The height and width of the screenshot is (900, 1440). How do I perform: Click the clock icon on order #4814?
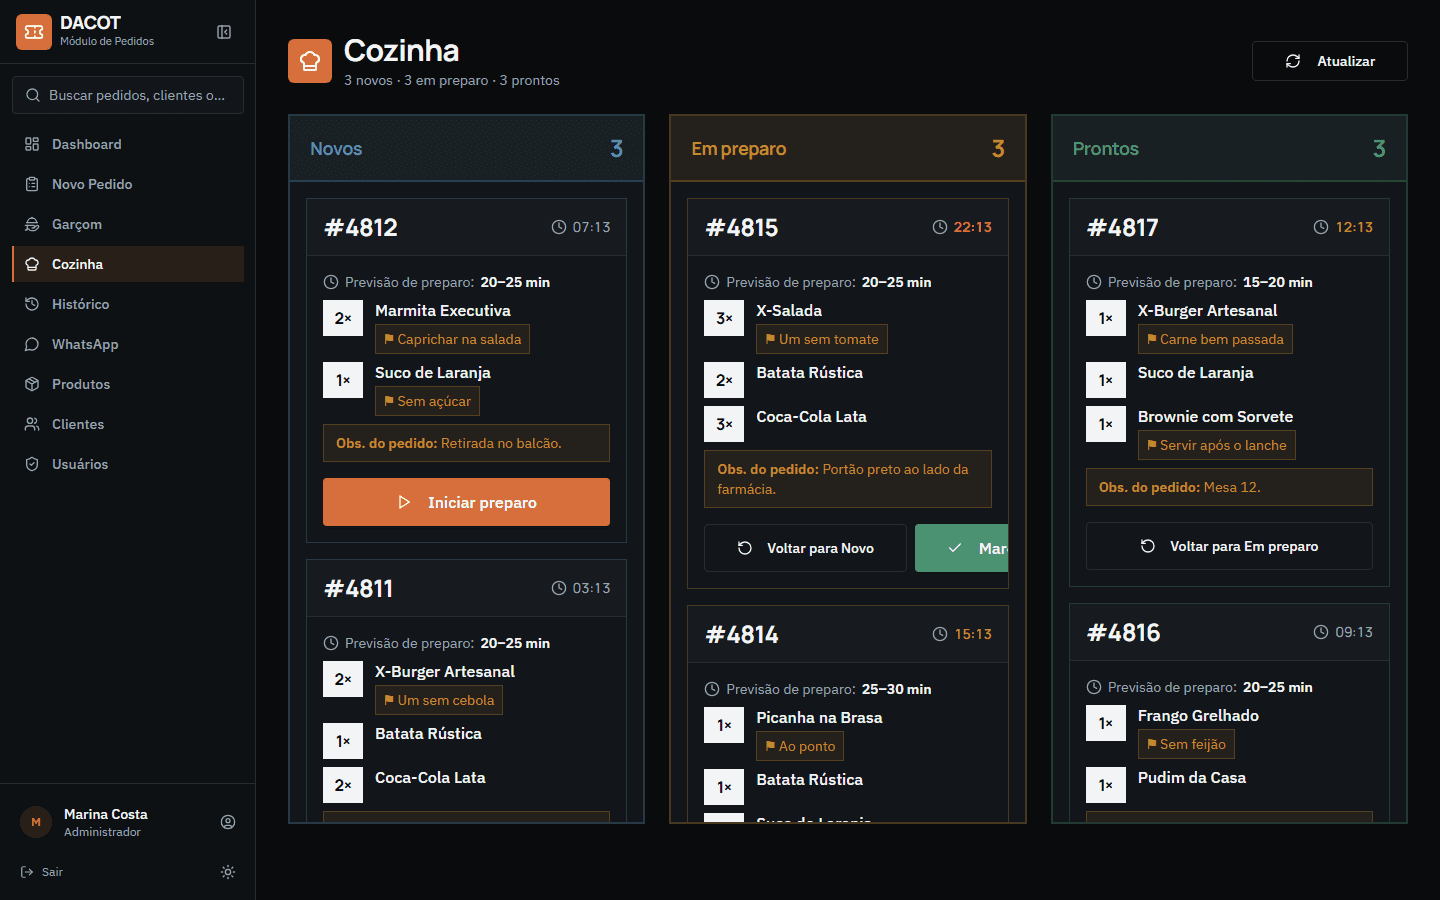coord(940,634)
